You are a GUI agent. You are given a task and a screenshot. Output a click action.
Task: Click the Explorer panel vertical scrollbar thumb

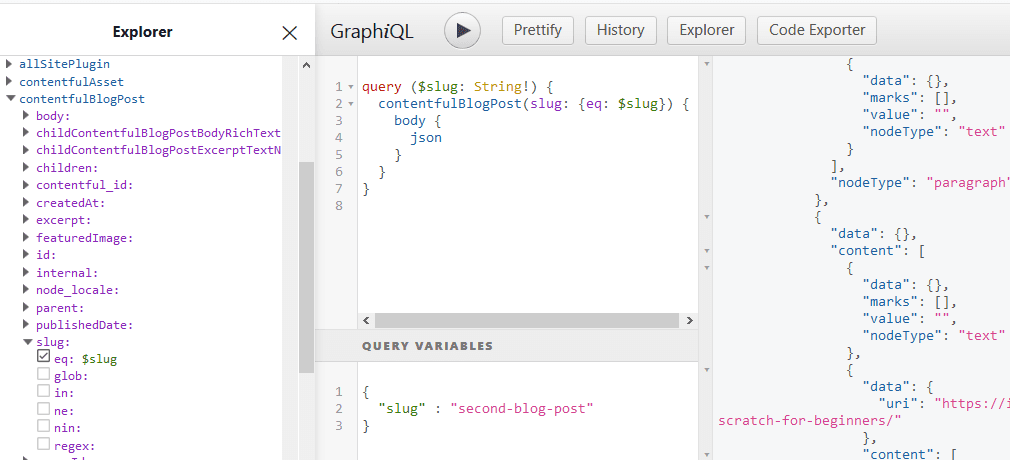click(307, 267)
